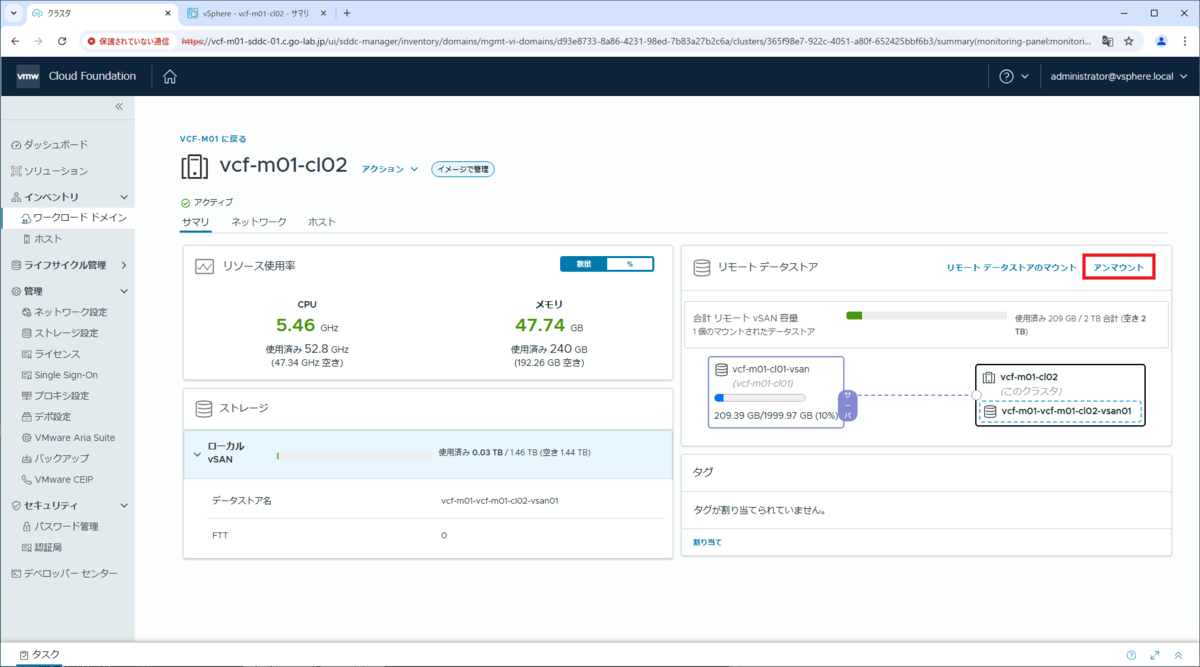Click the tab search dropdown arrow in Chrome
1200x667 pixels.
[x=13, y=13]
